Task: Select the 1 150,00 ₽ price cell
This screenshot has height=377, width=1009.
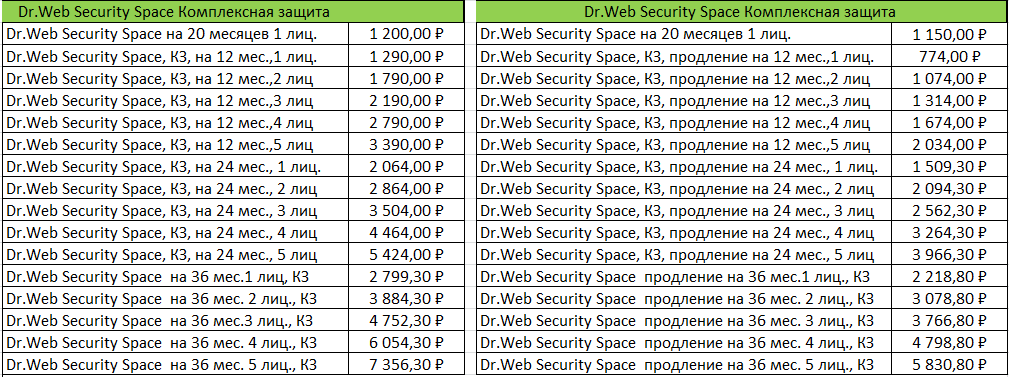Action: pos(949,34)
